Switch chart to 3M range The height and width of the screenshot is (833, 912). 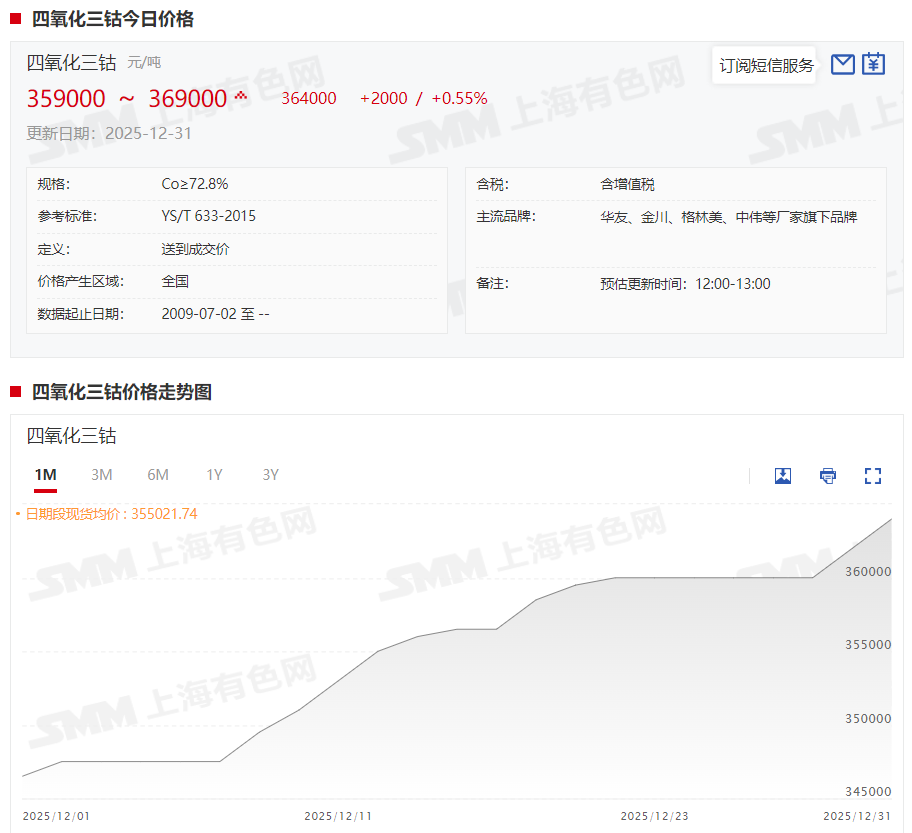pyautogui.click(x=101, y=475)
